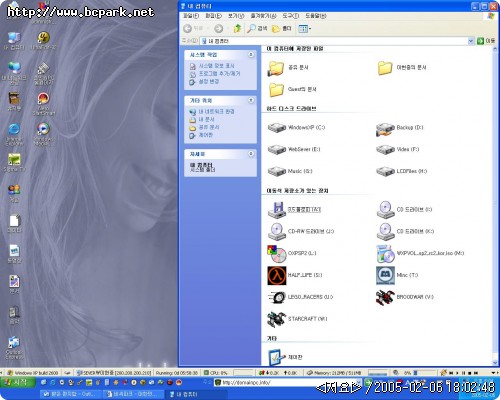Open the Favorites (A) menu
This screenshot has height=400, width=500.
(263, 16)
